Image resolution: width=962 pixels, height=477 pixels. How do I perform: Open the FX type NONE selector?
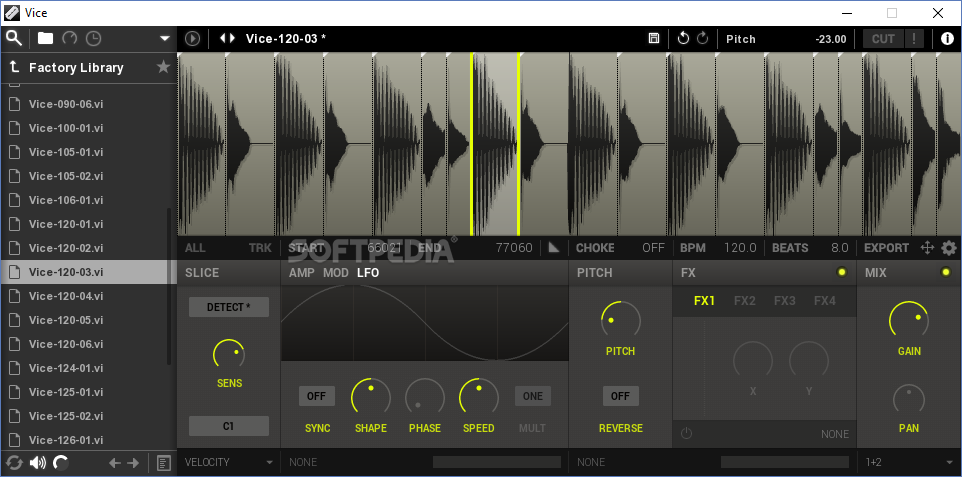tap(835, 434)
